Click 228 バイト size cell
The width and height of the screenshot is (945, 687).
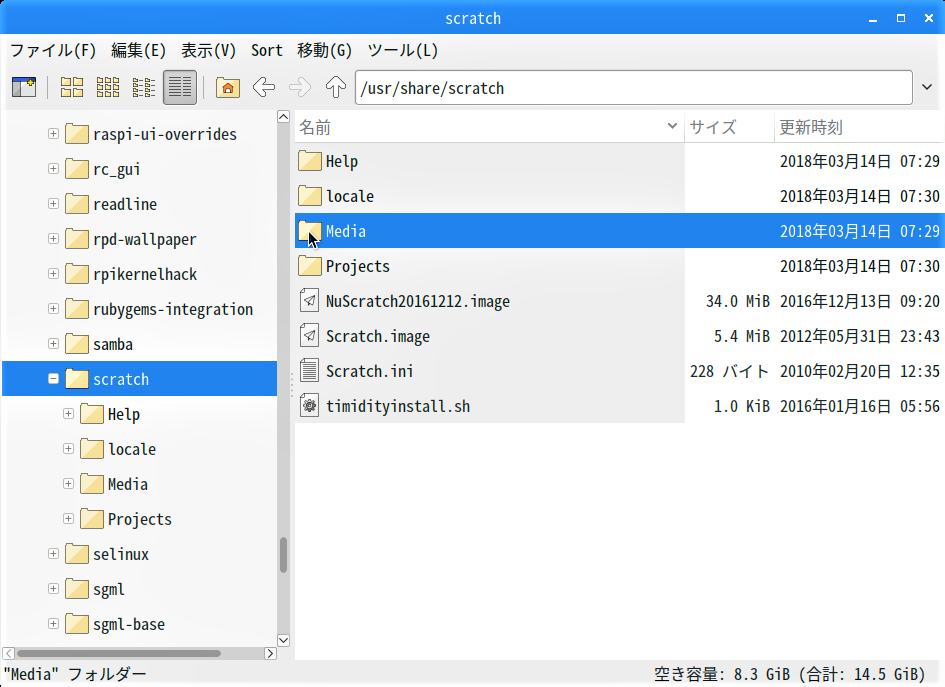pyautogui.click(x=730, y=371)
